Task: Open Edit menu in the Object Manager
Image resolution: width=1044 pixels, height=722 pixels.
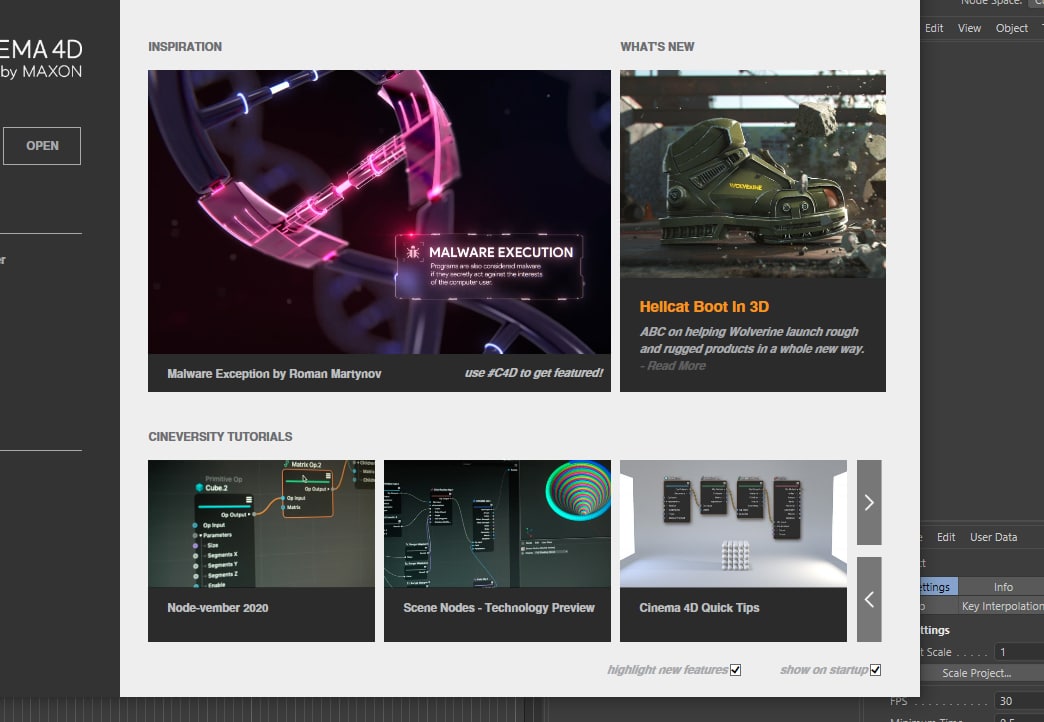Action: pos(933,28)
